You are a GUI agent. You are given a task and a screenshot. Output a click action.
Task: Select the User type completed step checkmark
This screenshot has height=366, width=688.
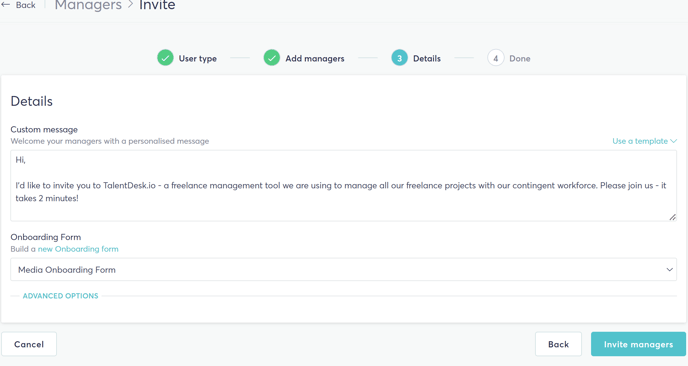pos(165,58)
